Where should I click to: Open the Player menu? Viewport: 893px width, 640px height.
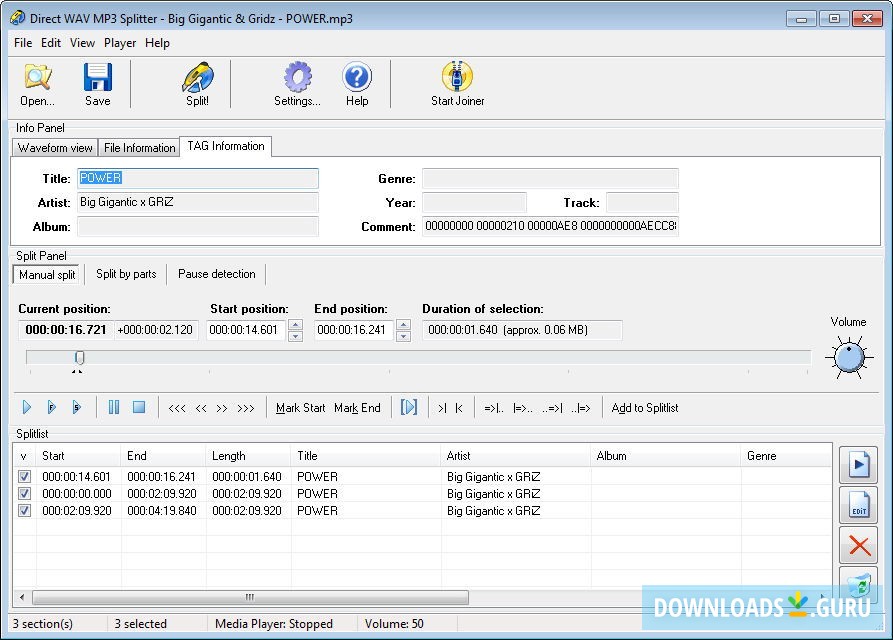(x=120, y=43)
